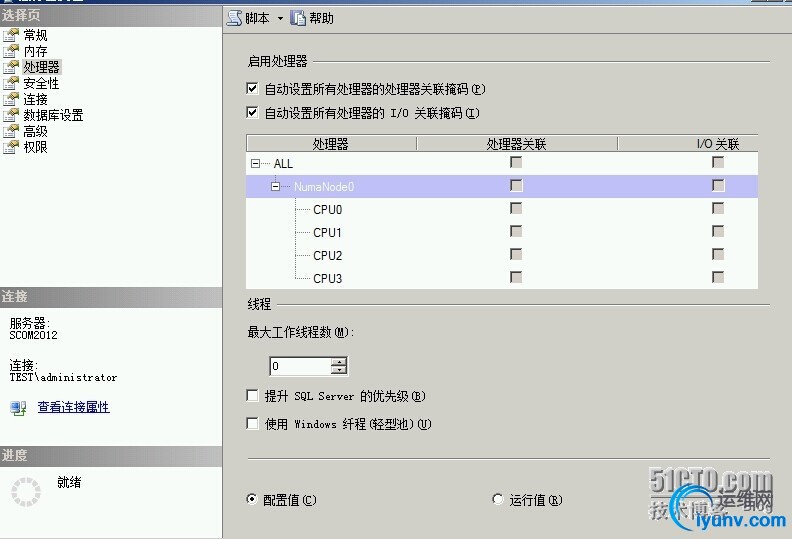Increase max worker threads with up arrow
792x539 pixels.
click(339, 362)
